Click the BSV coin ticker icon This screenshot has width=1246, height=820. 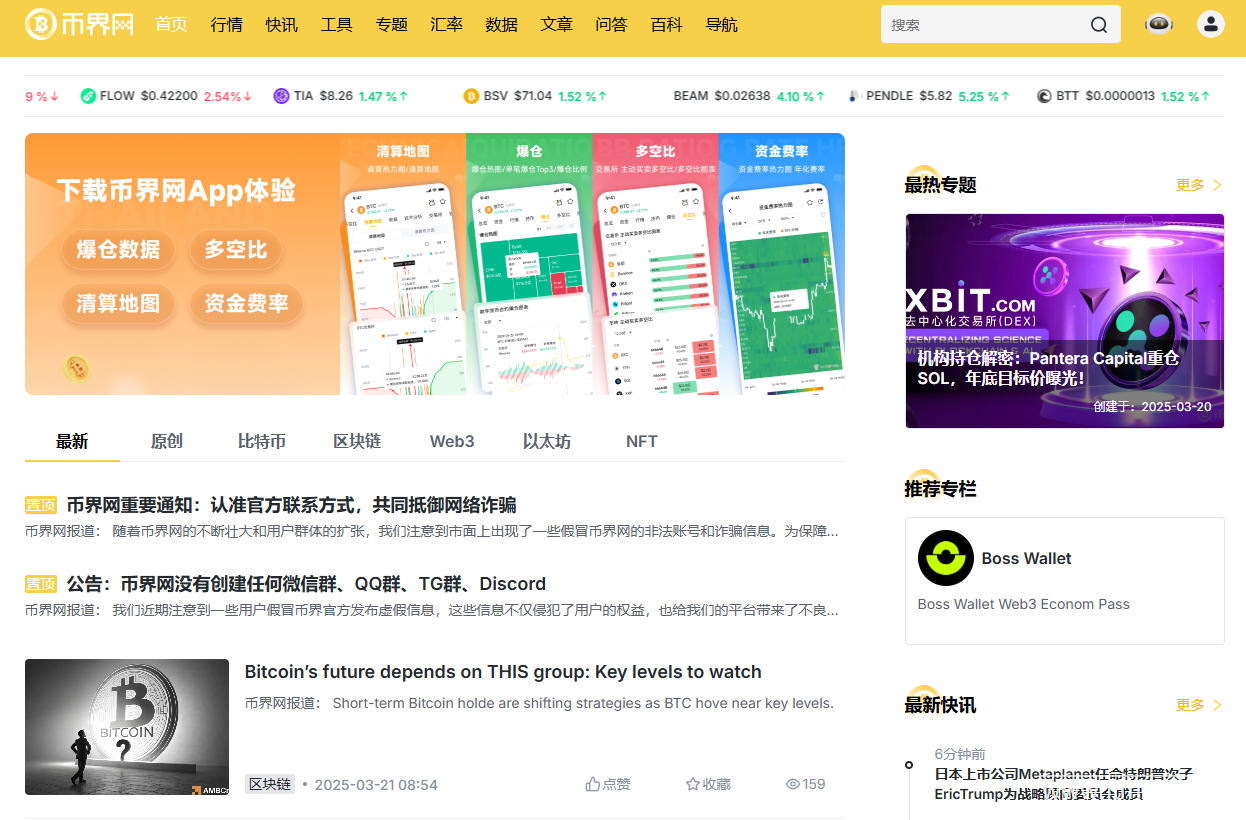(x=471, y=96)
